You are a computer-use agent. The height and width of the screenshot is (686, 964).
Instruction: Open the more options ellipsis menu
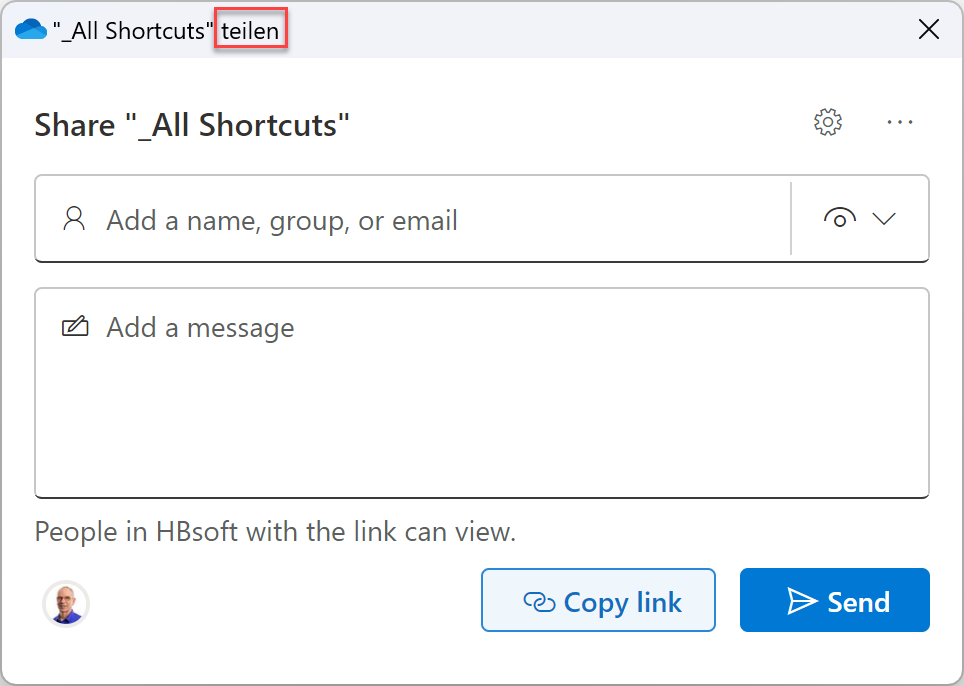(x=900, y=122)
